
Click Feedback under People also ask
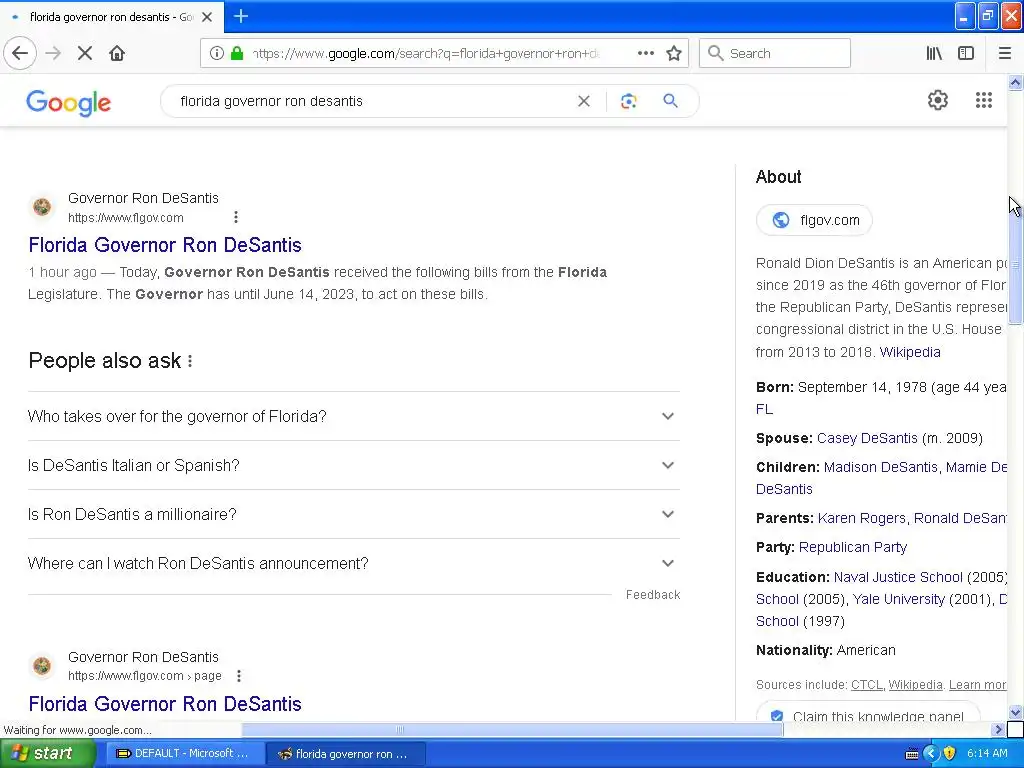coord(652,595)
